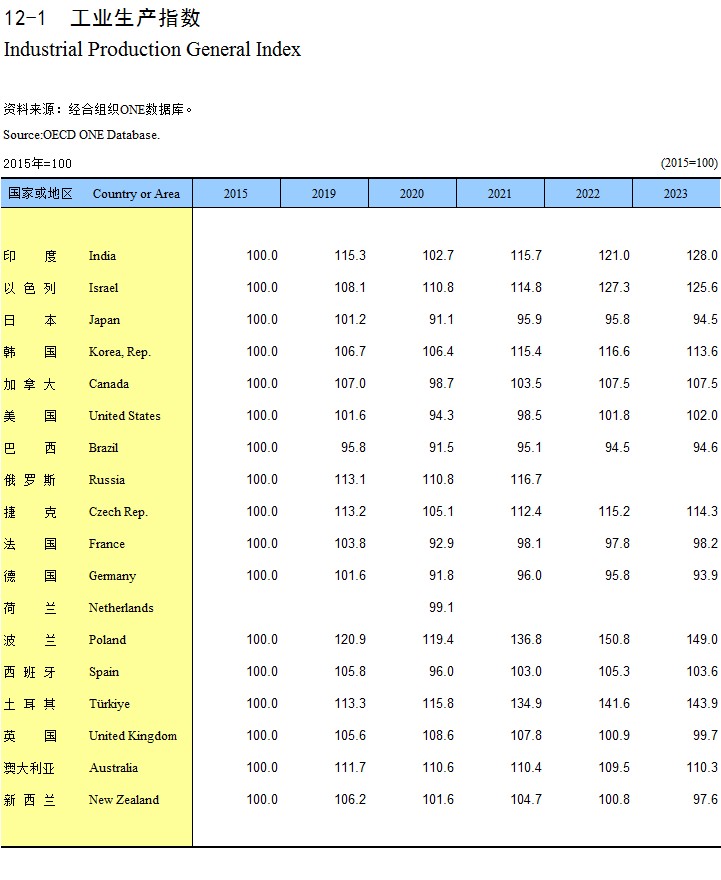Image resolution: width=721 pixels, height=880 pixels.
Task: Select the 2023 column header
Action: tap(676, 194)
